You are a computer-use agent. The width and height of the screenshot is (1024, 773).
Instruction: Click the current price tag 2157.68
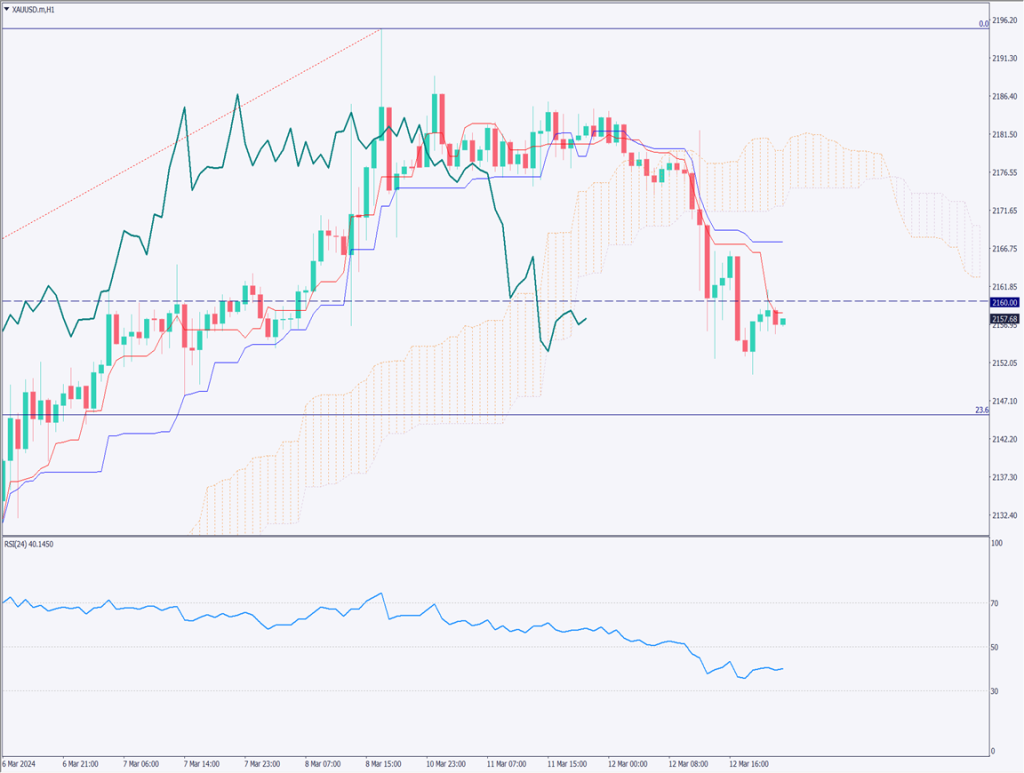[x=1004, y=318]
